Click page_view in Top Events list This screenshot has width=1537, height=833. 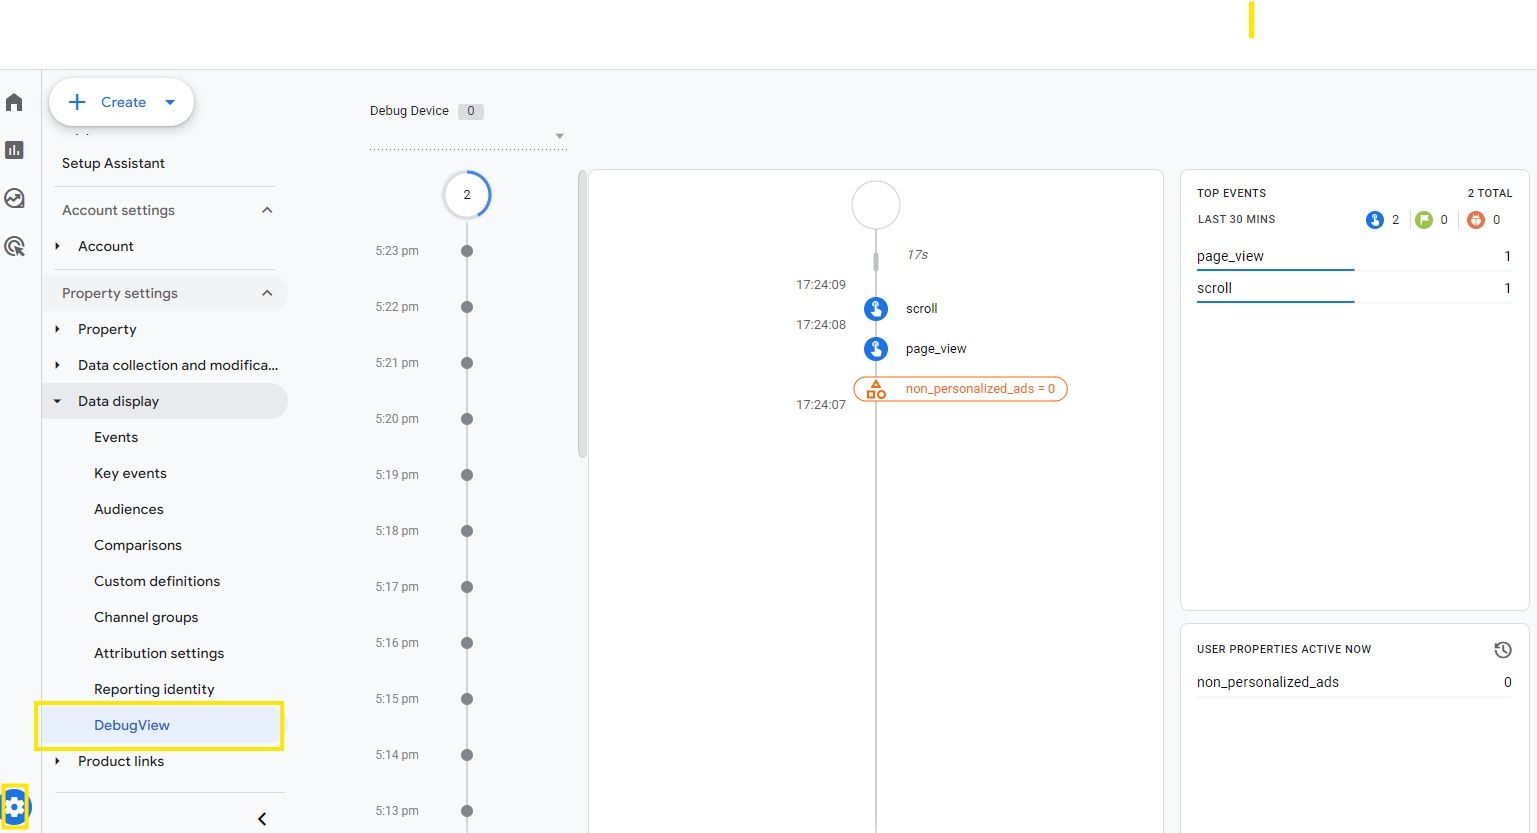[x=1230, y=256]
